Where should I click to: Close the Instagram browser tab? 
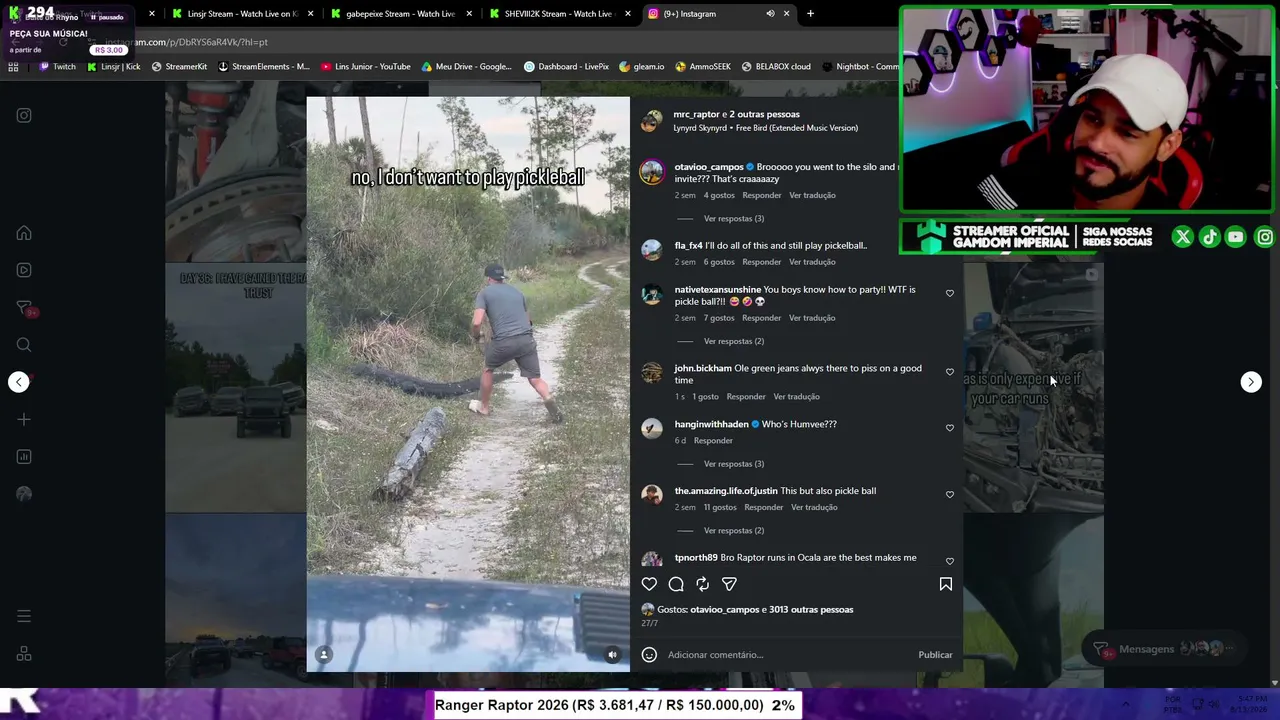786,14
